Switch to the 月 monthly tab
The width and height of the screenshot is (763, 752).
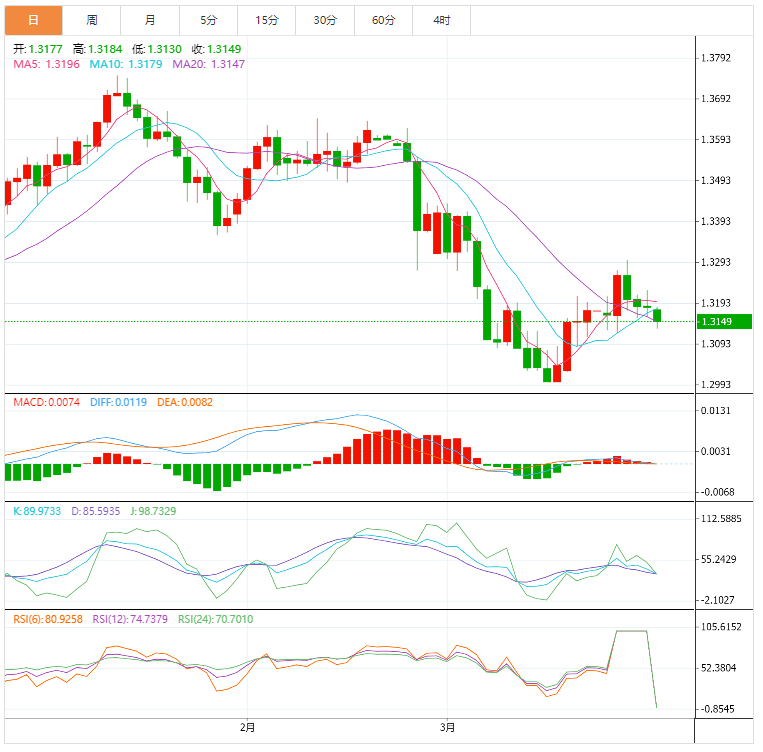point(150,20)
